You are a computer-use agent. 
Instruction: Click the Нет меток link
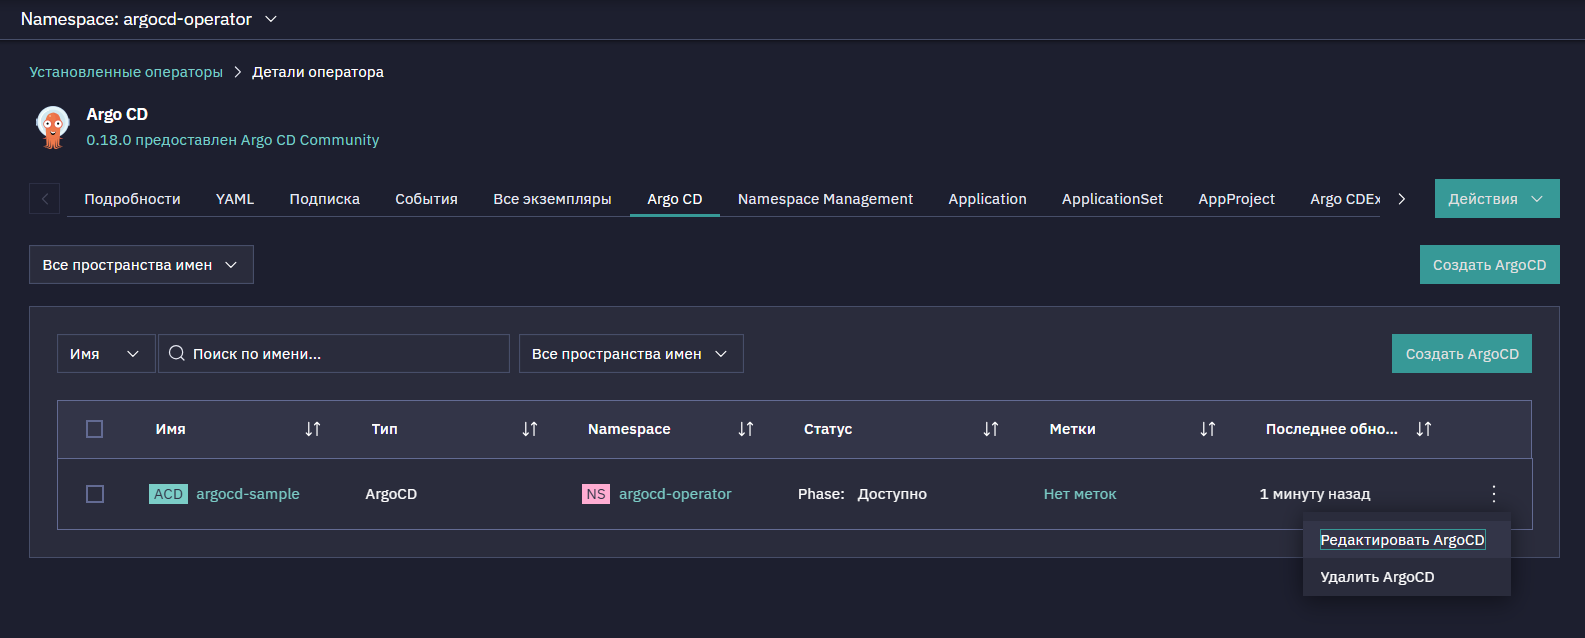pyautogui.click(x=1080, y=494)
